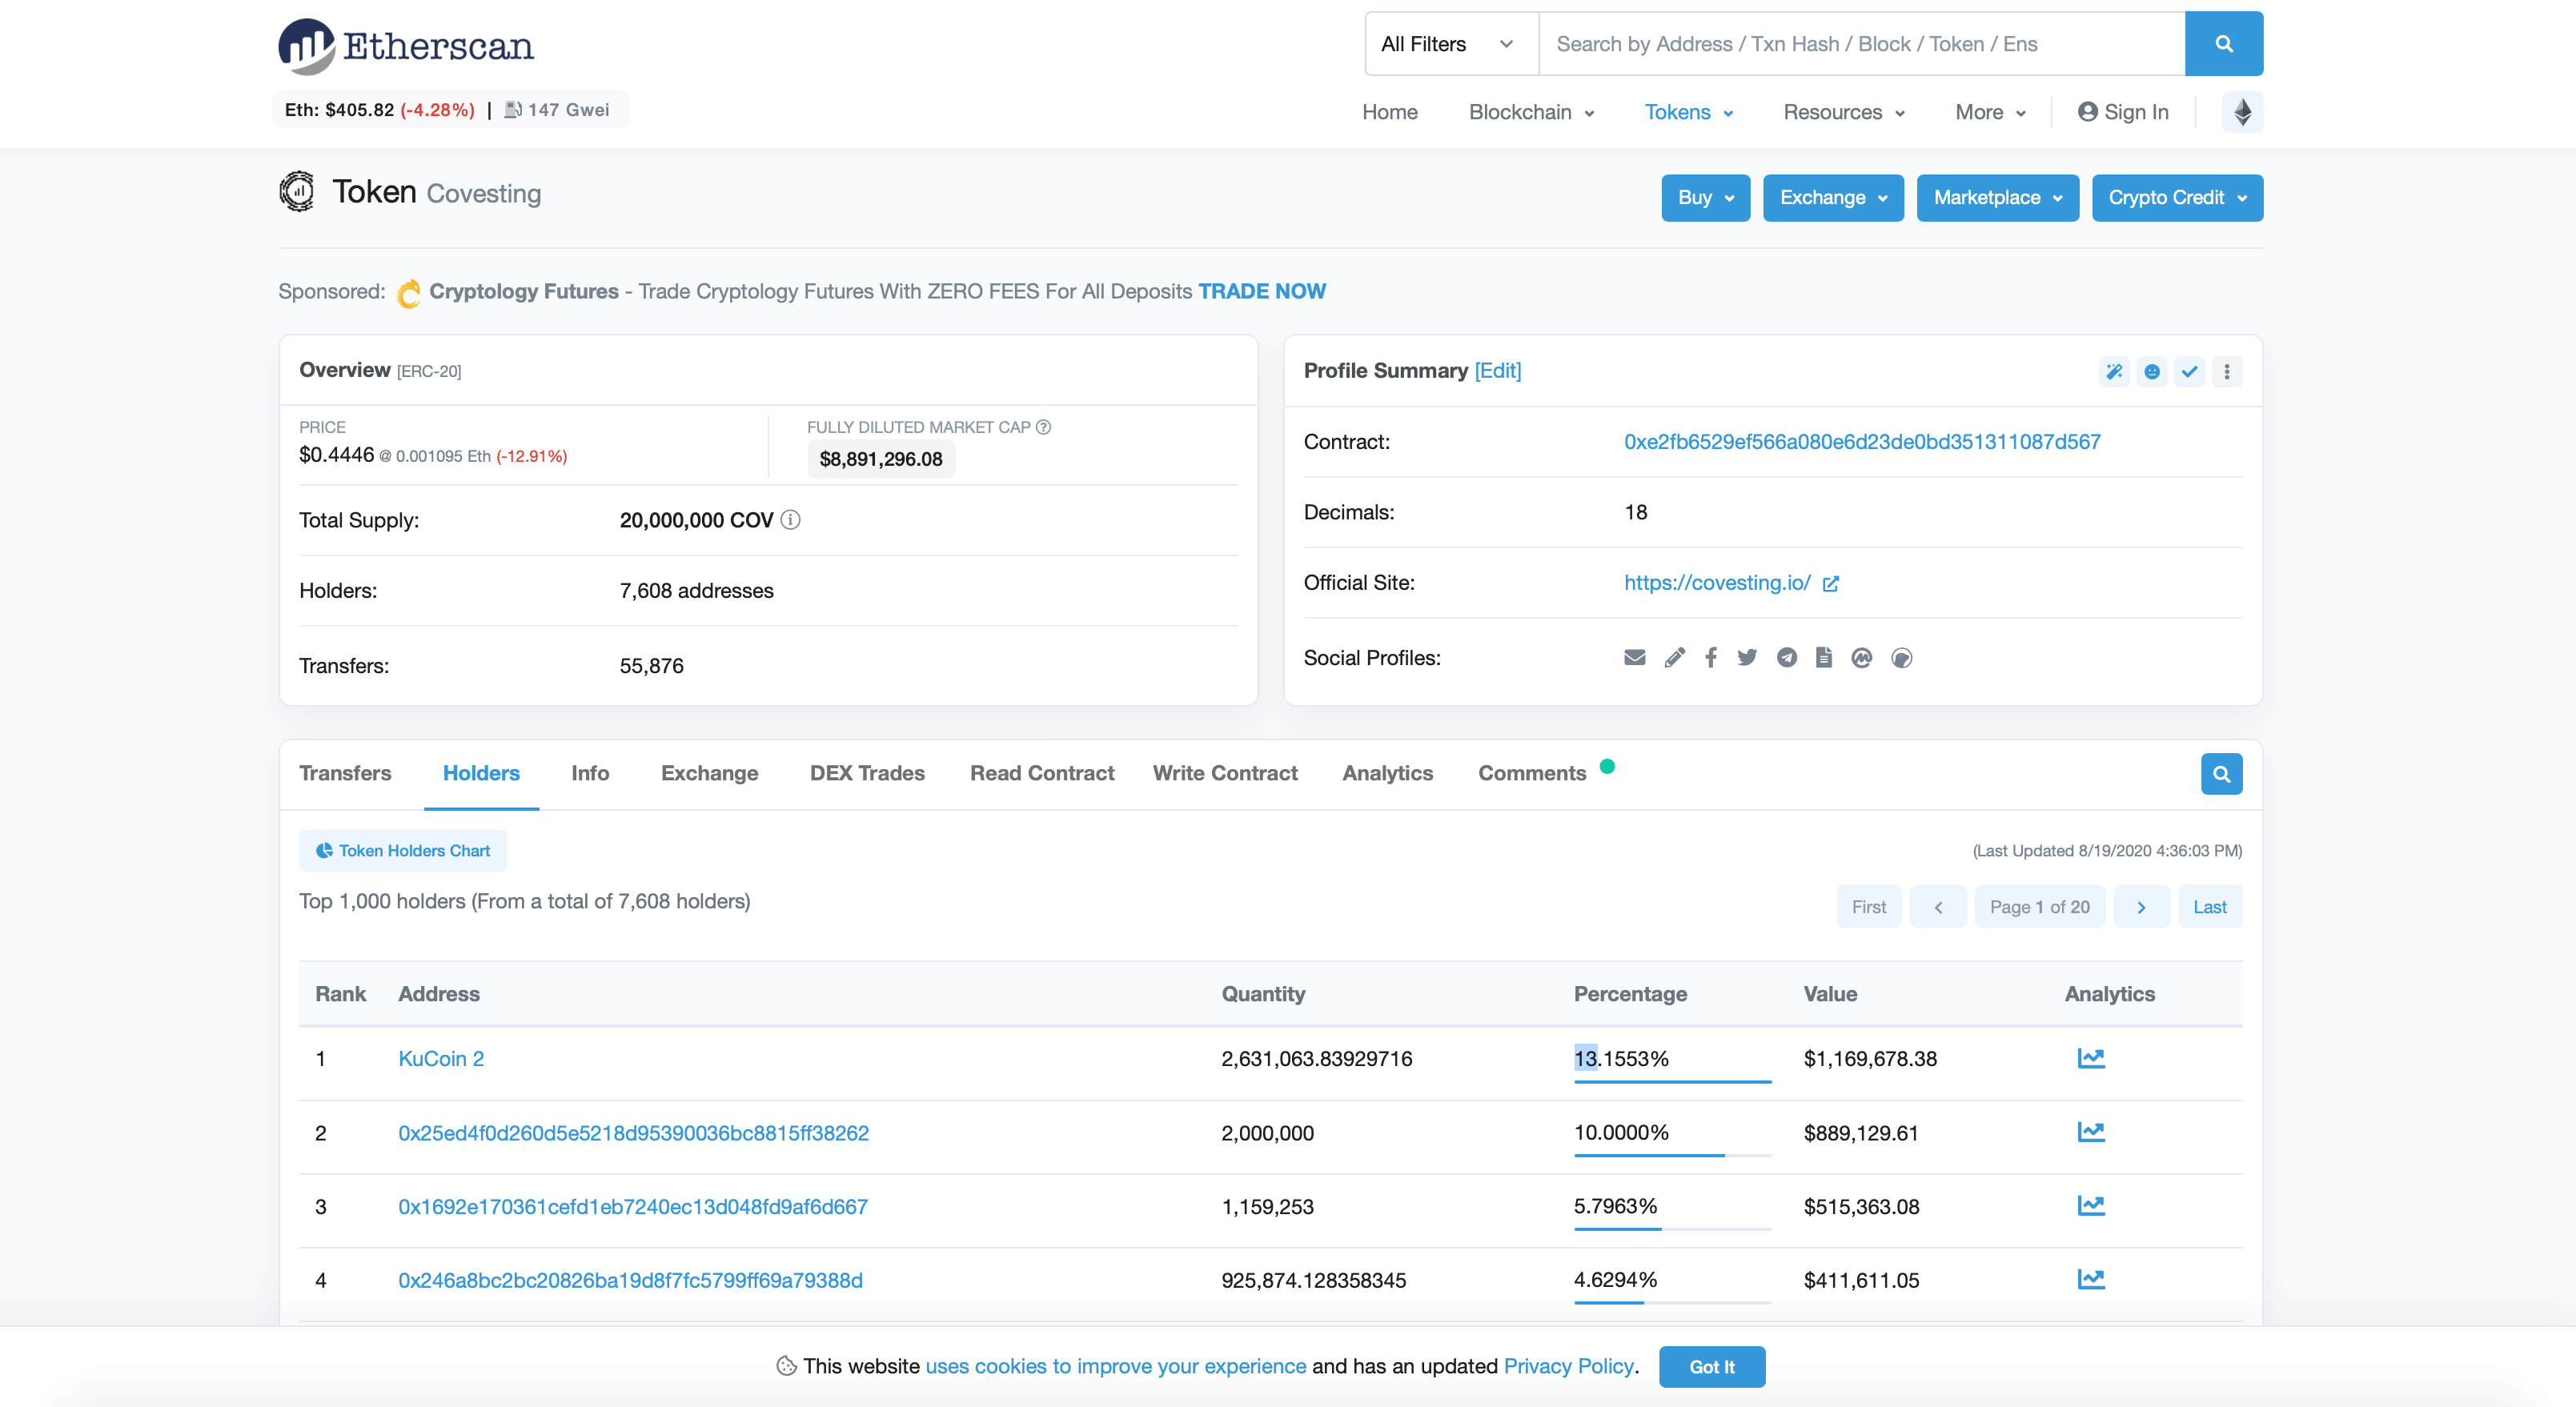The image size is (2576, 1407).
Task: Open the Privacy Policy link
Action: [x=1569, y=1367]
